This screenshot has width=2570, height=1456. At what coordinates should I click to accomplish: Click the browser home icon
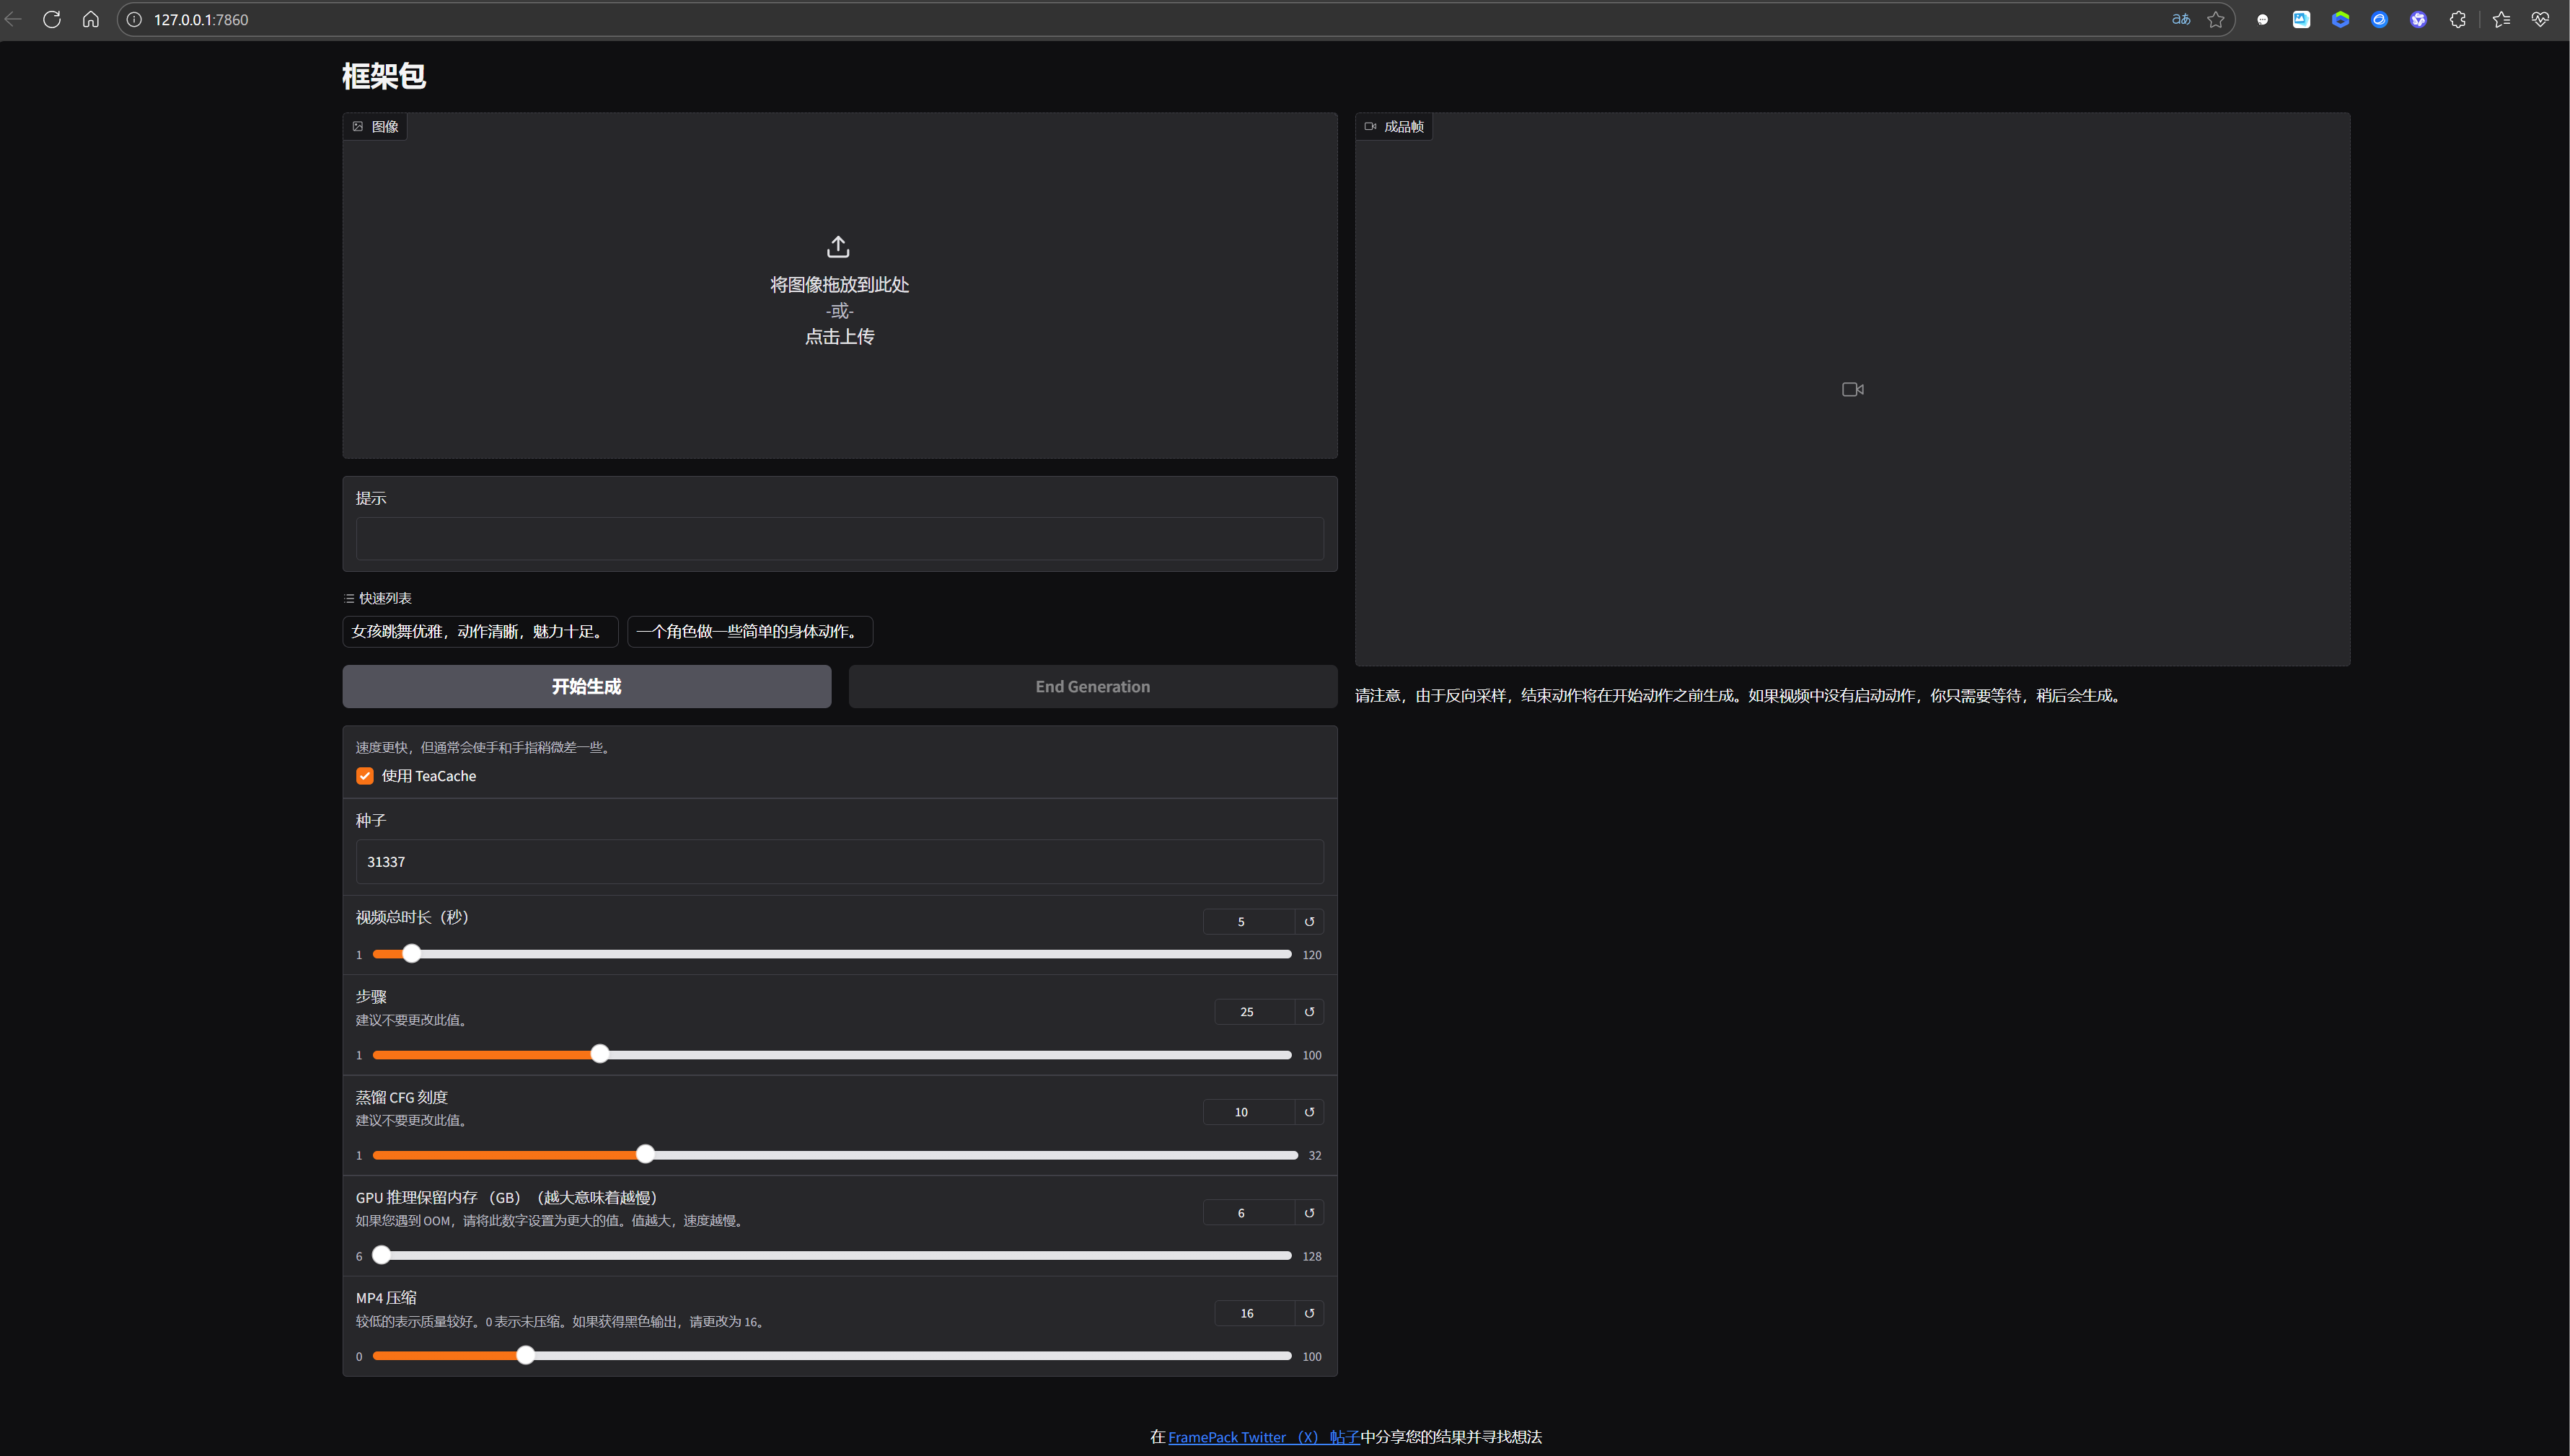(x=91, y=19)
